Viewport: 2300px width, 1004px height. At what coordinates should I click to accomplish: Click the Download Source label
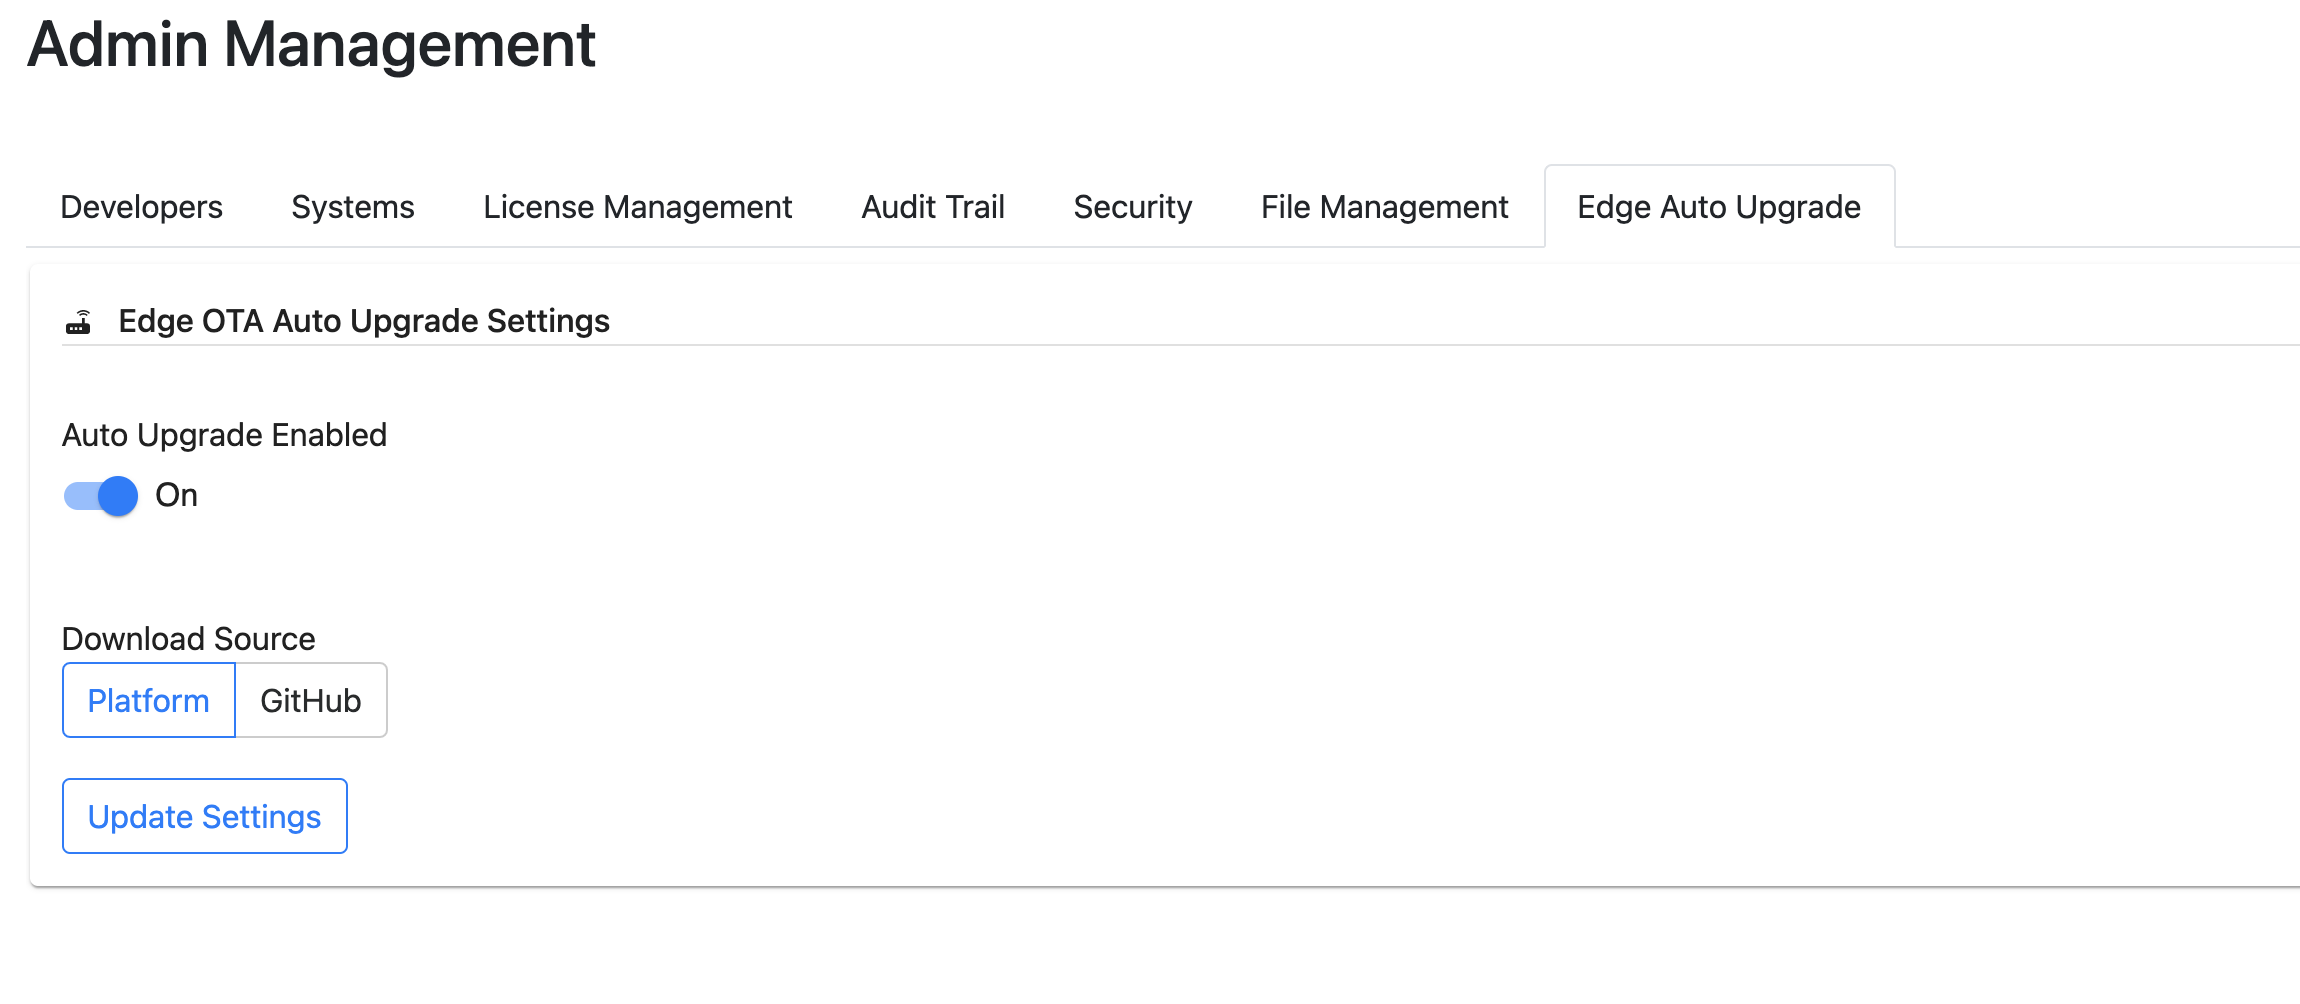coord(189,639)
